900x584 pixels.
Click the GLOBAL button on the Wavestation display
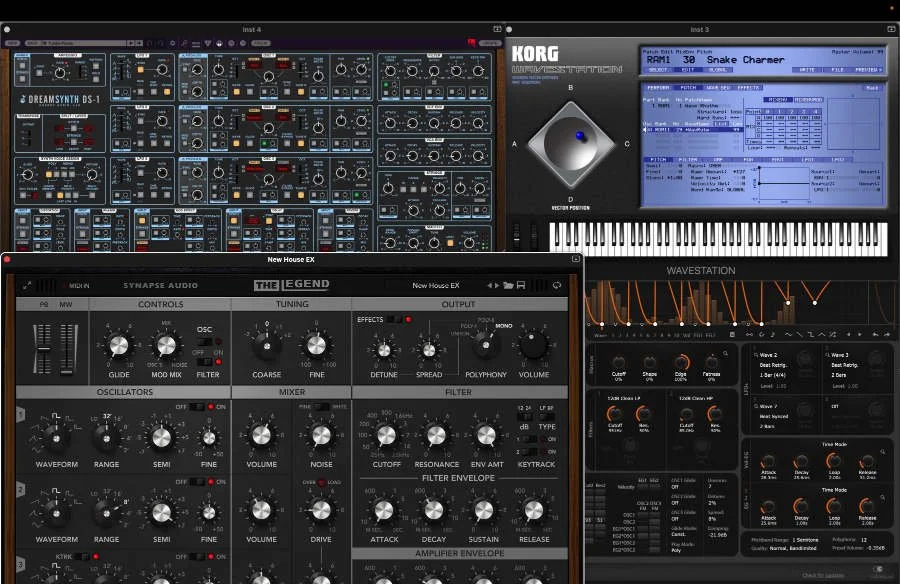716,72
